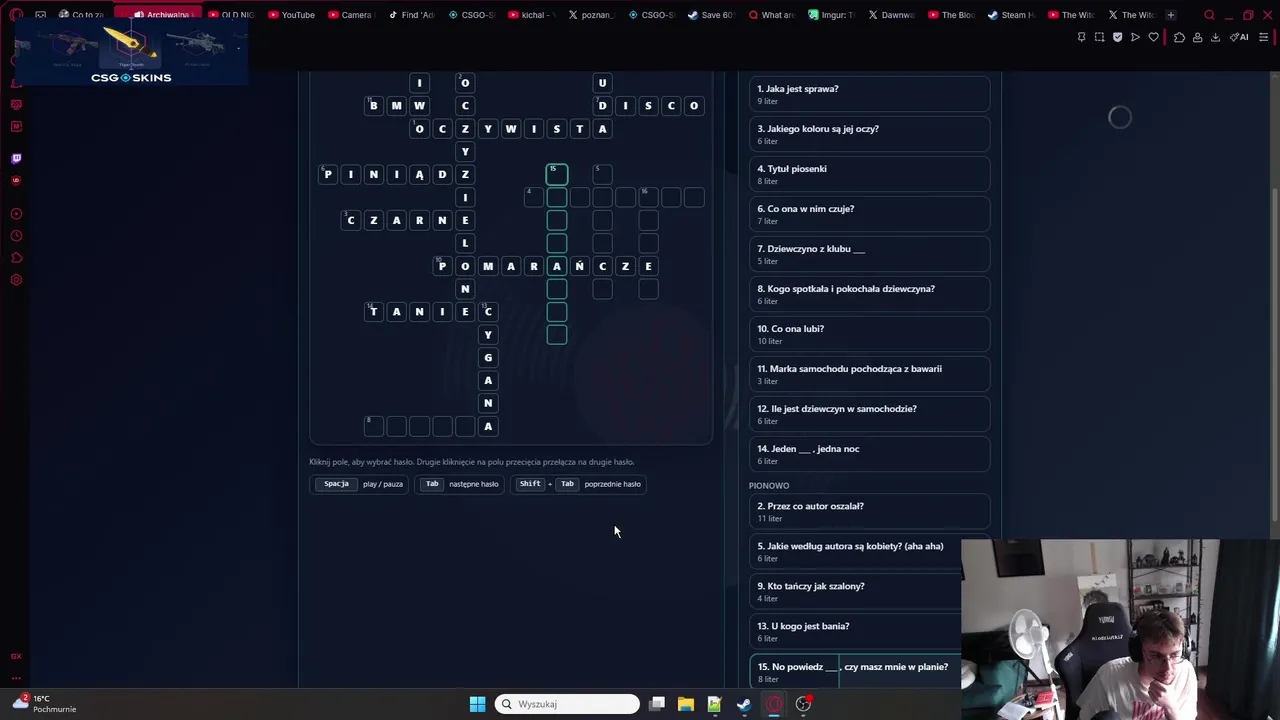Image resolution: width=1280 pixels, height=720 pixels.
Task: Switch to the poznan_ X tab
Action: click(x=591, y=15)
